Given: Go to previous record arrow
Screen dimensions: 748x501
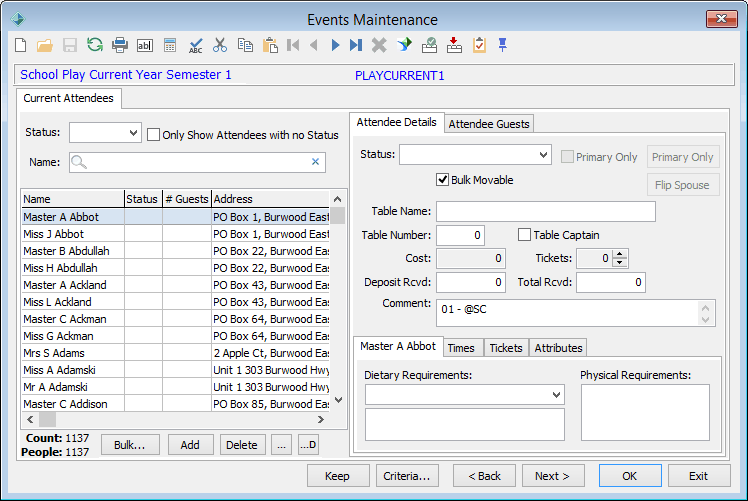Looking at the screenshot, I should [313, 45].
